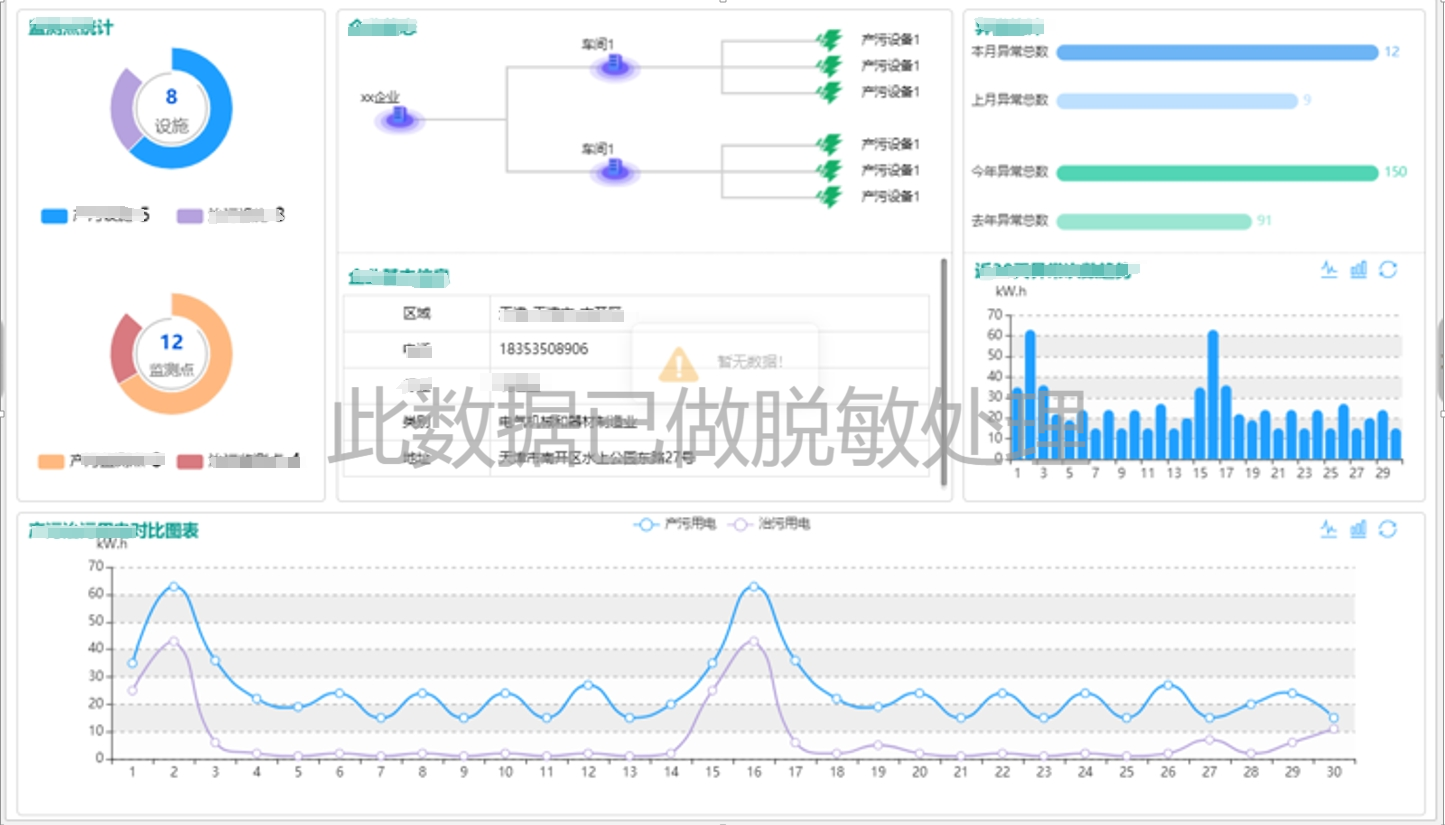Screen dimensions: 1445x825
Task: Toggle the 产污用电 legend series
Action: click(x=675, y=523)
